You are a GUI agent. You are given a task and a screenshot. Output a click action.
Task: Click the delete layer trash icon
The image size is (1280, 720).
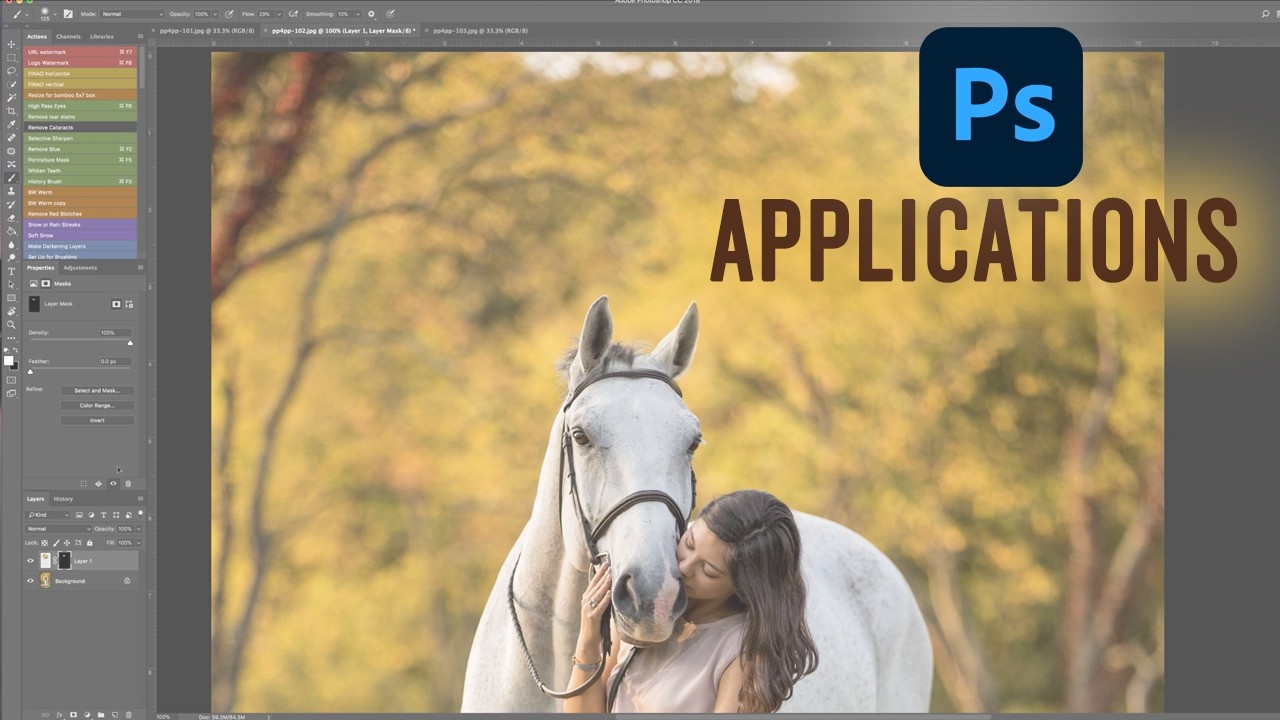[x=129, y=714]
